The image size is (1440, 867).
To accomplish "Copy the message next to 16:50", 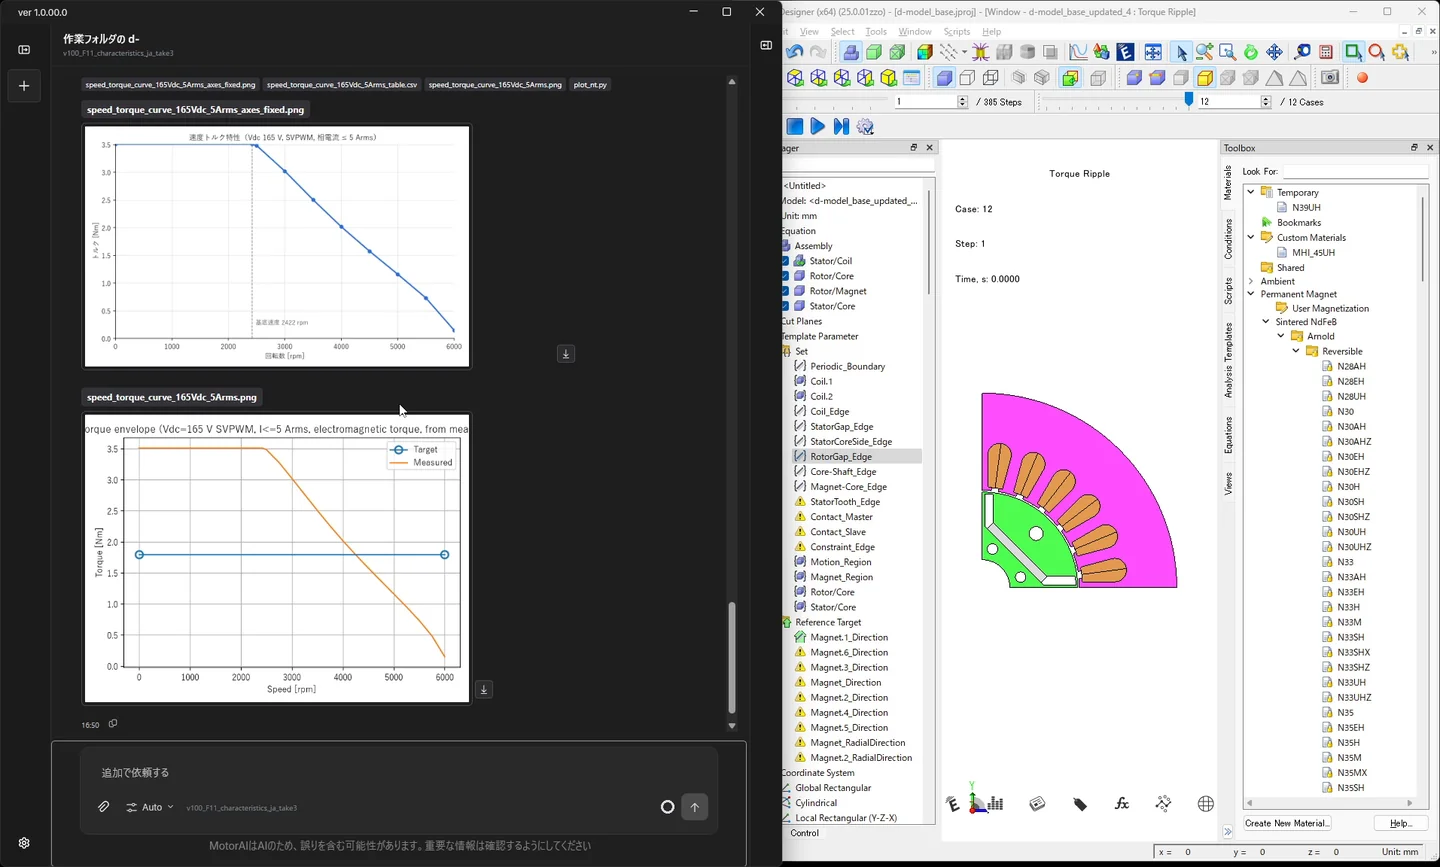I will coord(113,724).
